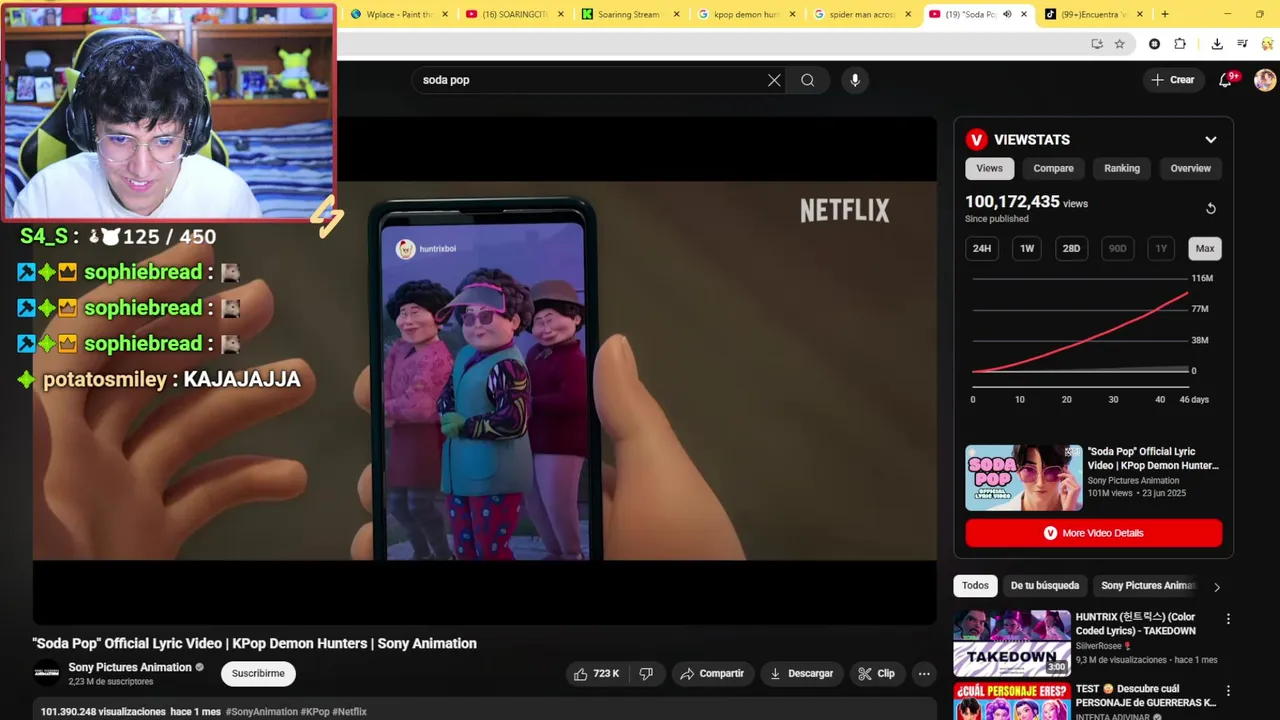This screenshot has height=720, width=1280.
Task: Dislike the Soda Pop video
Action: click(x=646, y=674)
